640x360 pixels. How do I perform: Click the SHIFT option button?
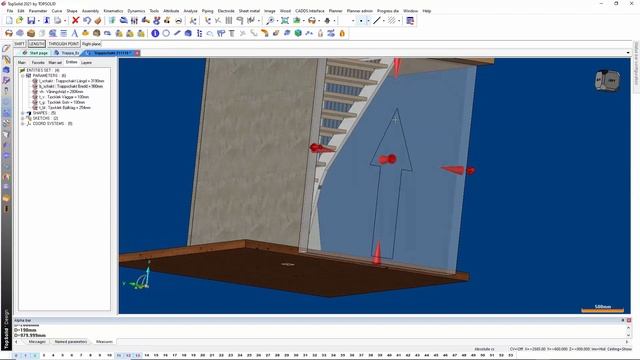click(20, 44)
